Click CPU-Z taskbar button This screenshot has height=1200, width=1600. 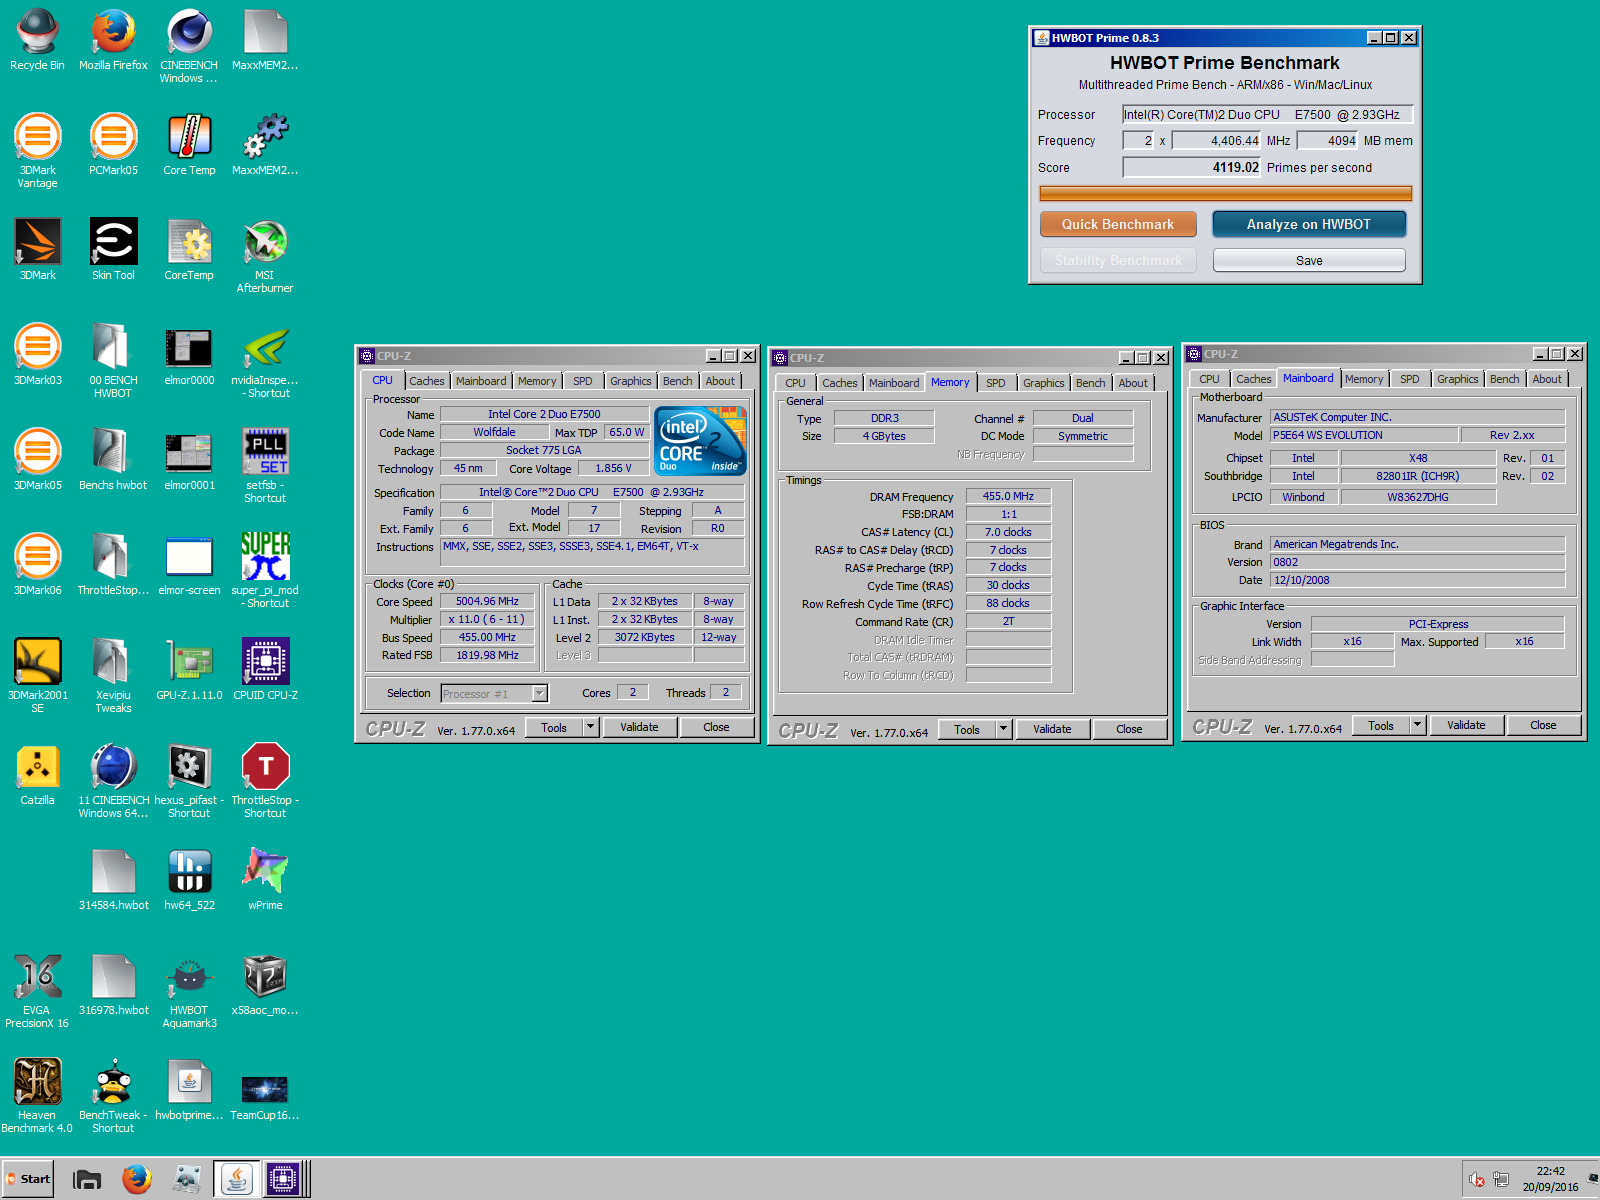(x=283, y=1179)
